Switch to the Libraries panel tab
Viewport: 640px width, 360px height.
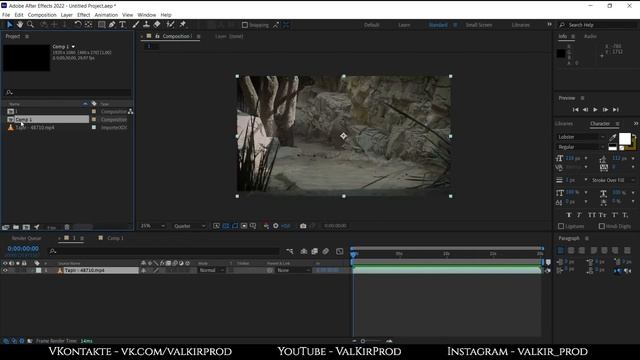point(563,124)
